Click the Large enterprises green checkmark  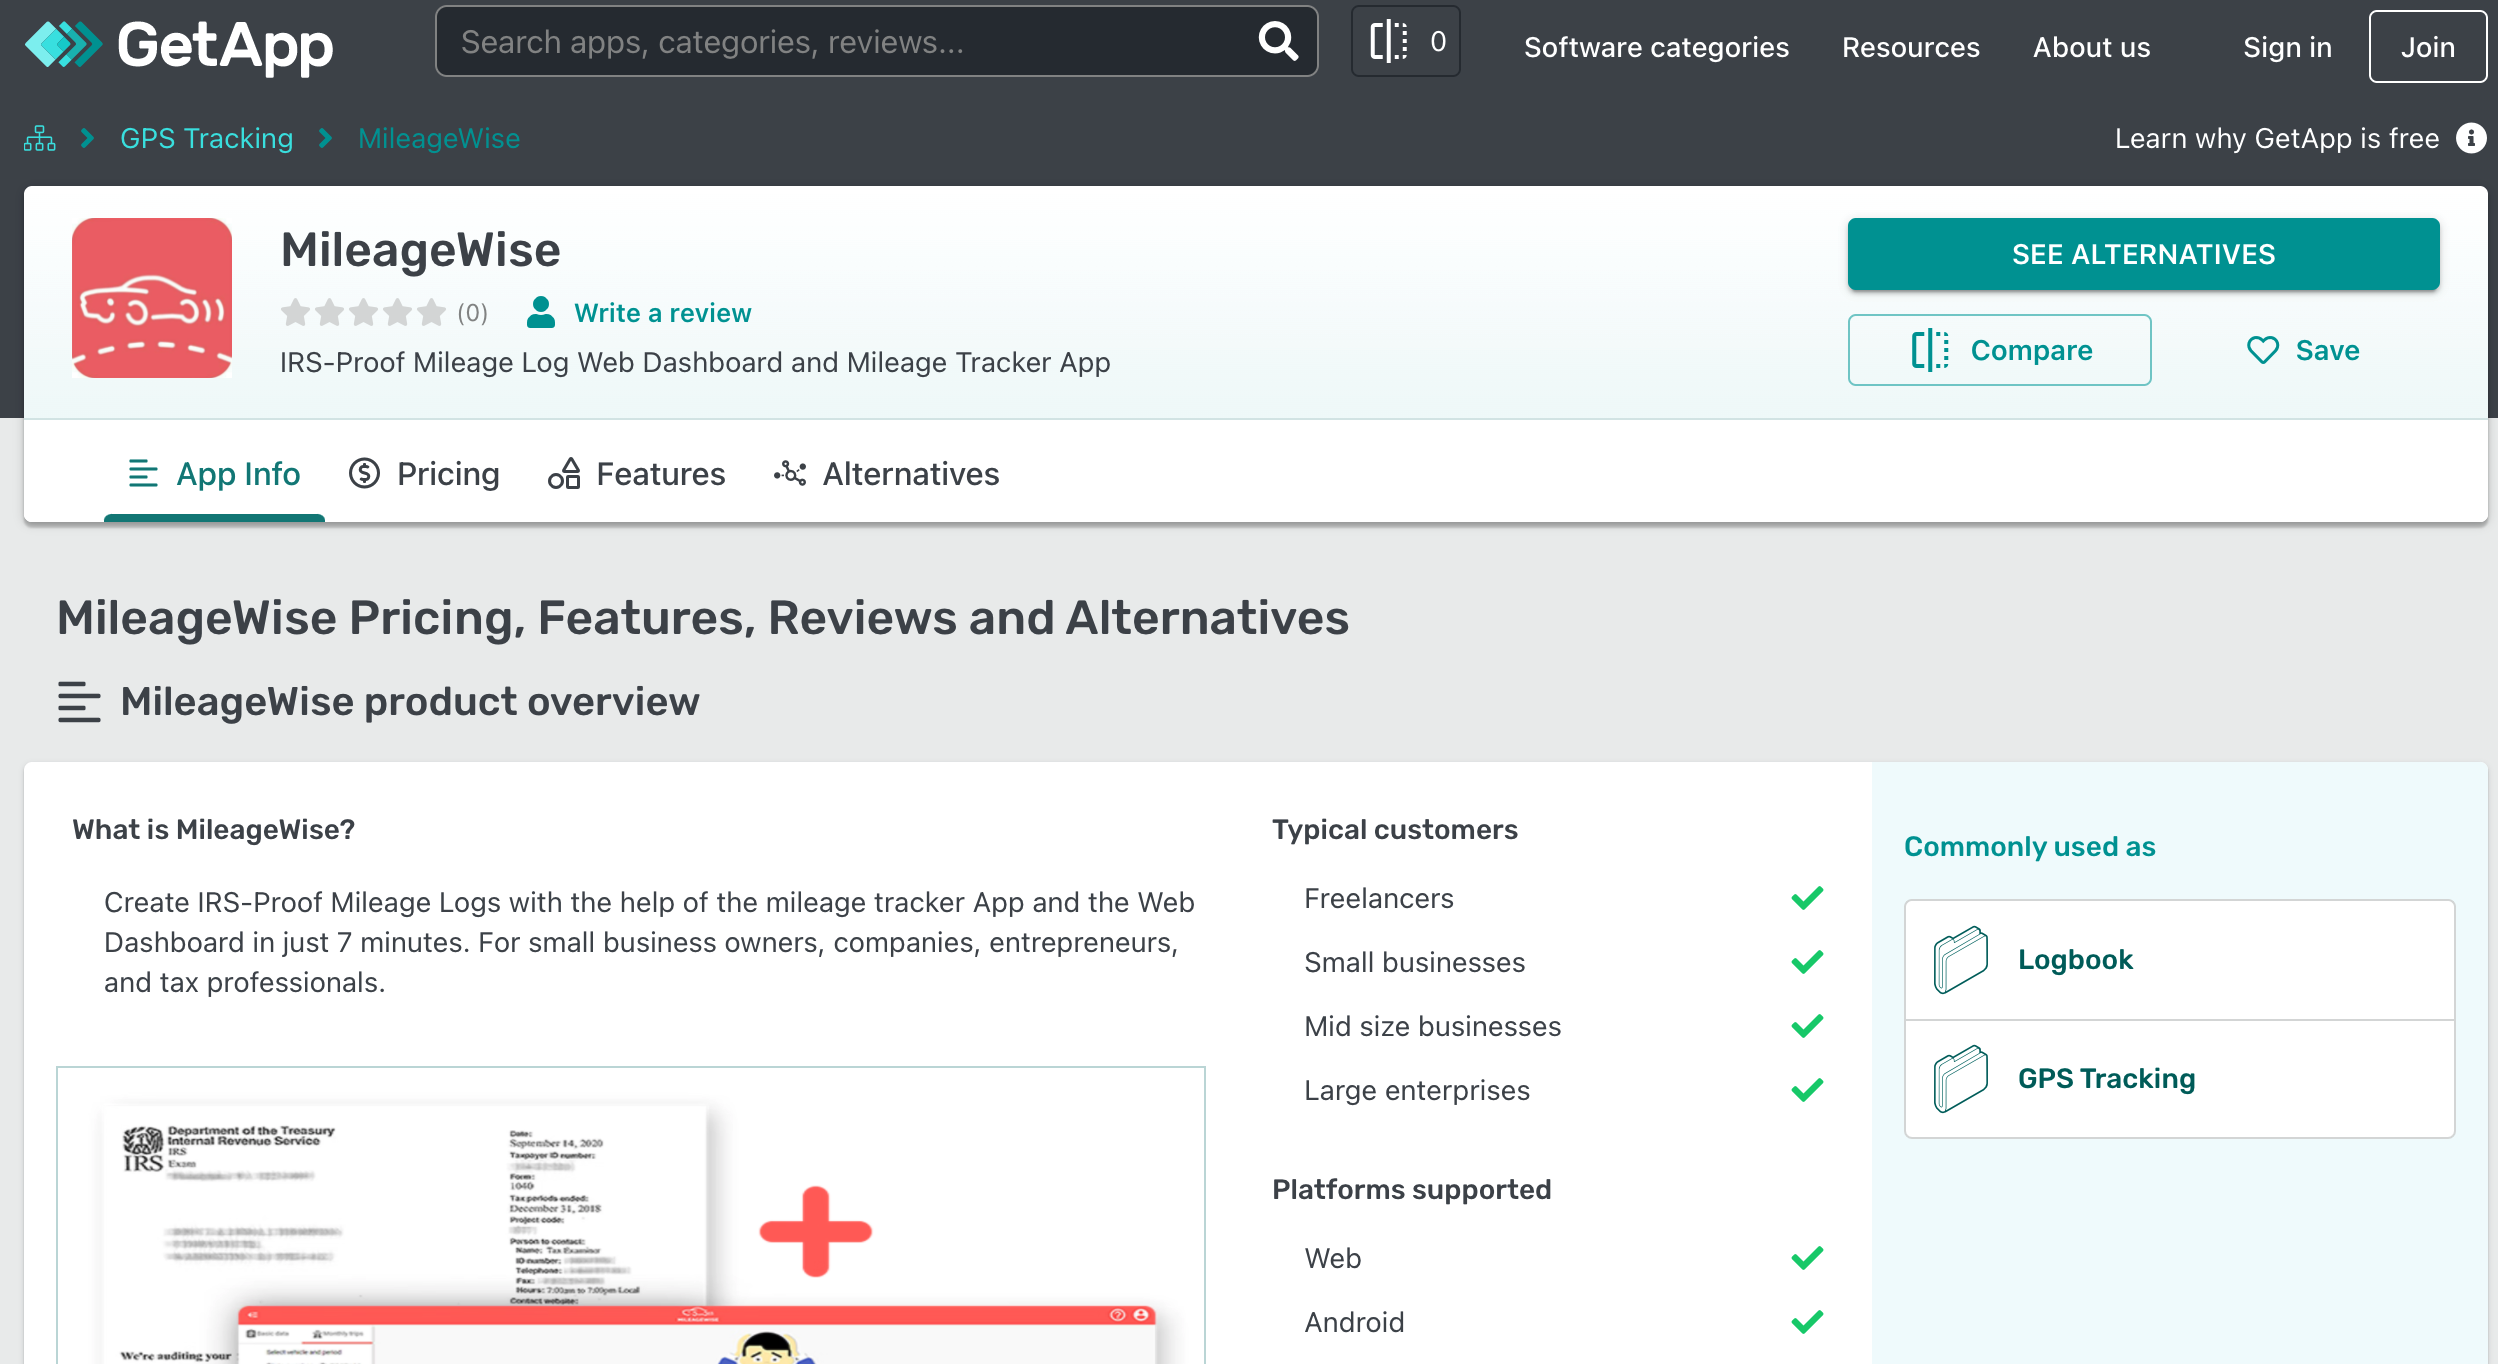[1807, 1090]
